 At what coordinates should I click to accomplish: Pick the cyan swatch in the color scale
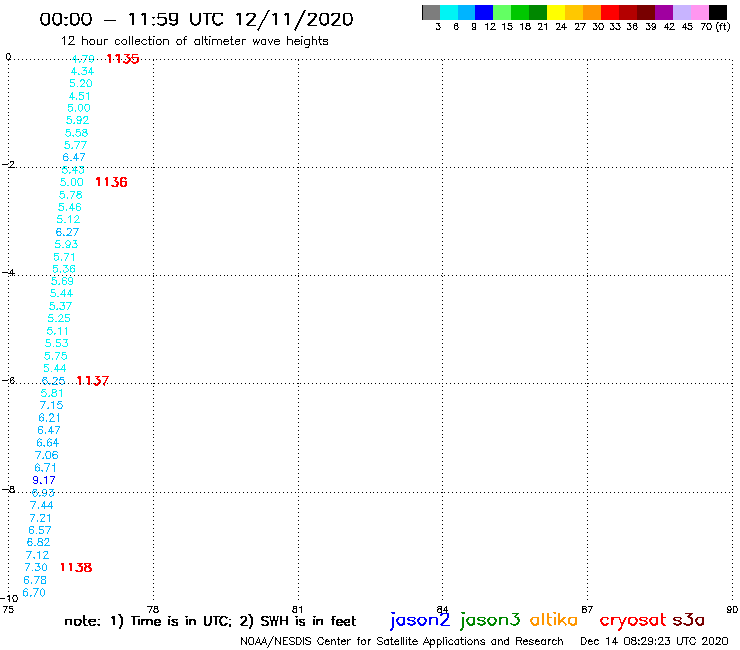point(449,12)
